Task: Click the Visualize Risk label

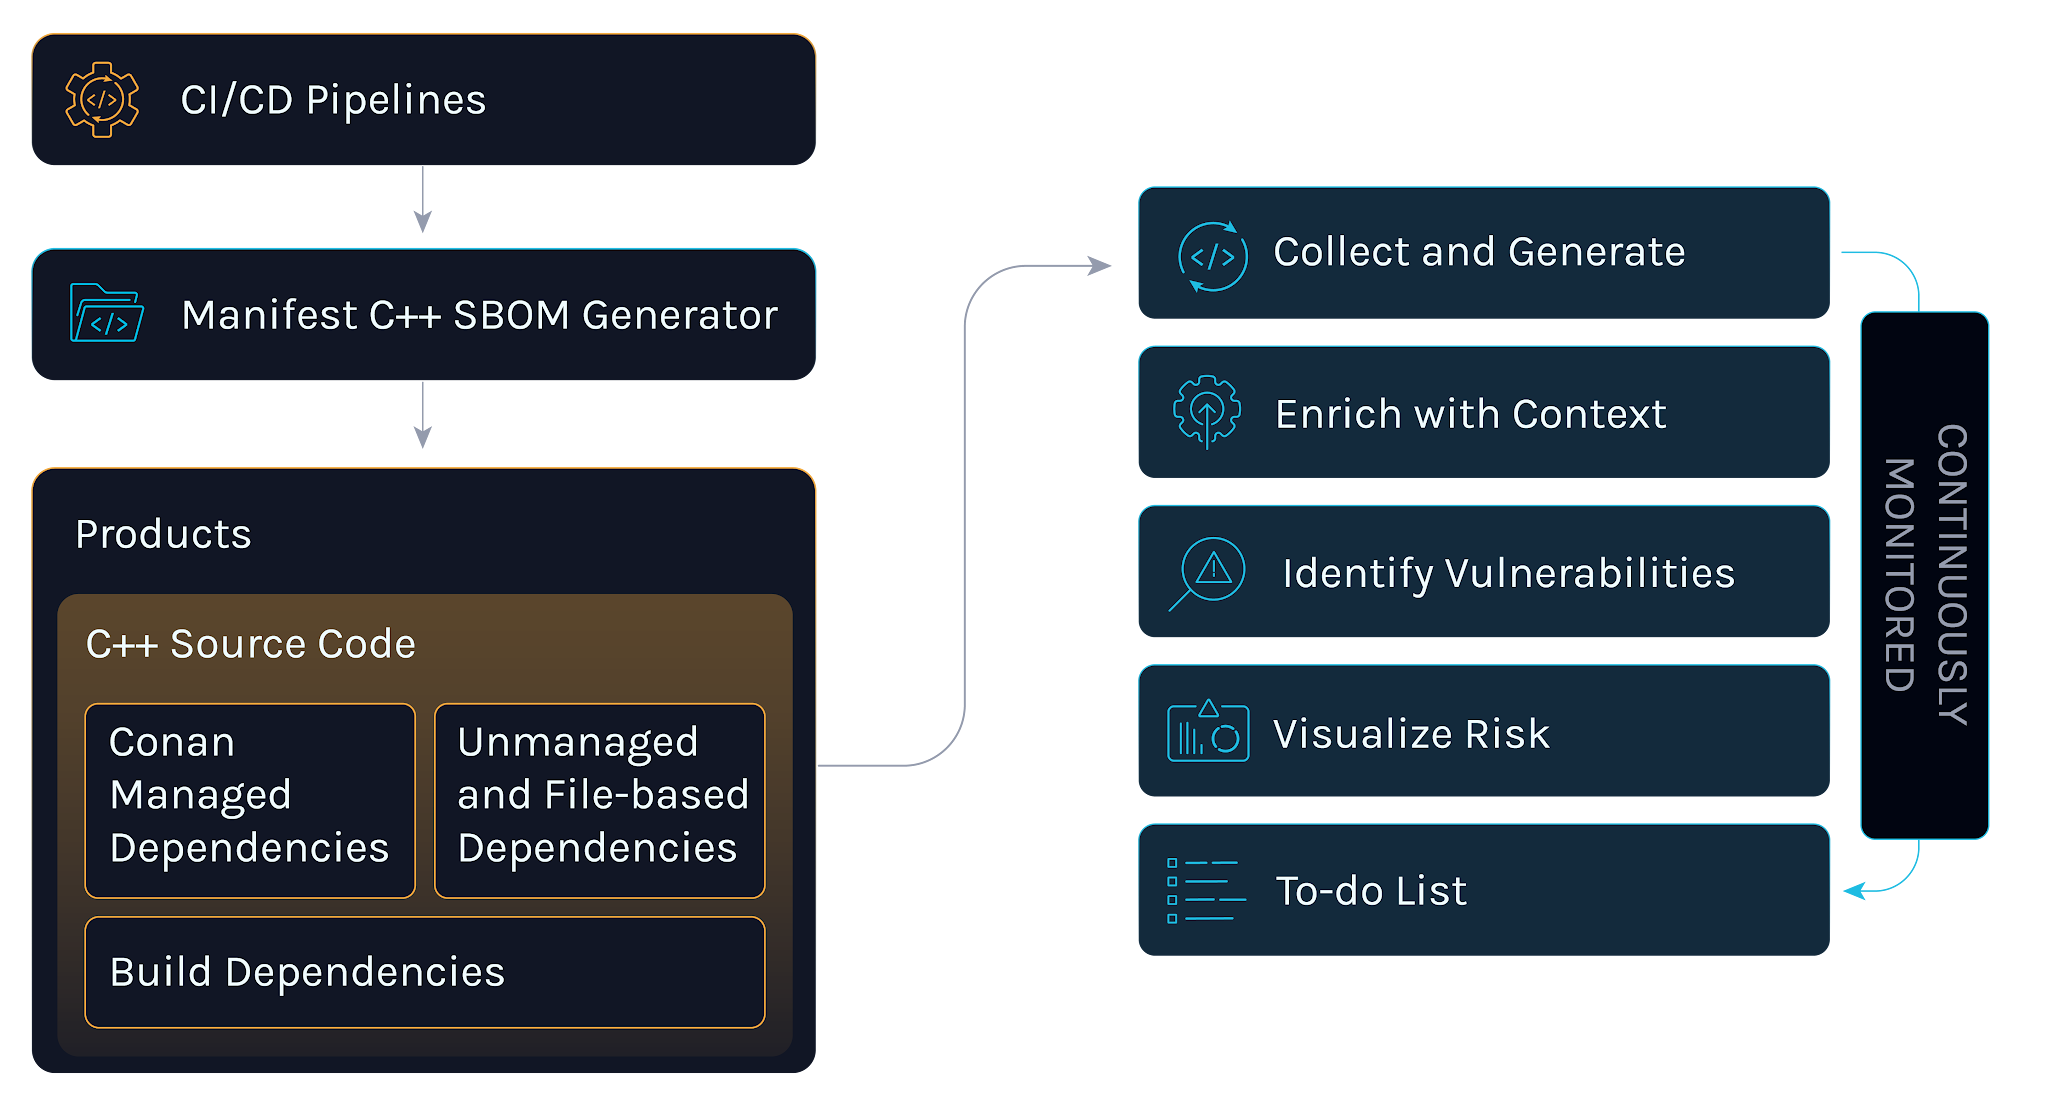Action: click(1411, 734)
